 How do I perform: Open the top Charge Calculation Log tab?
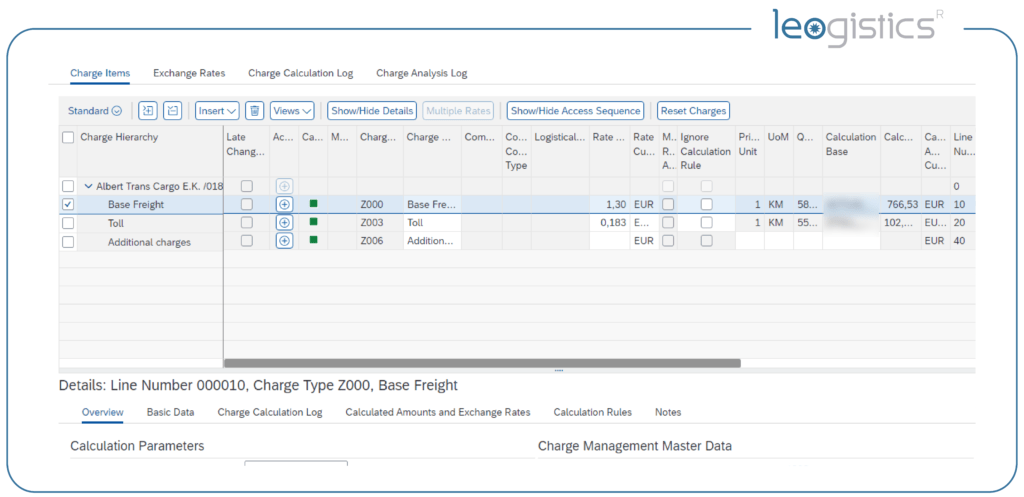coord(300,73)
